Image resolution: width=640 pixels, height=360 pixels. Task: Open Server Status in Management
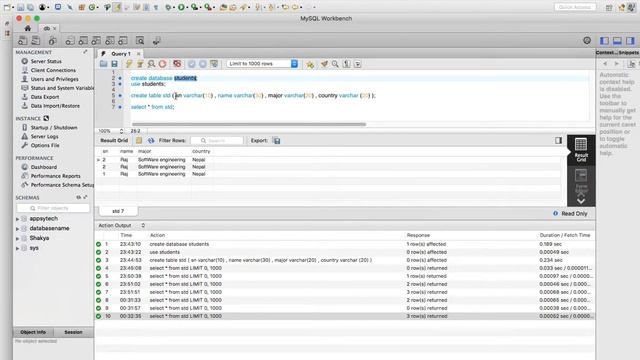click(46, 61)
